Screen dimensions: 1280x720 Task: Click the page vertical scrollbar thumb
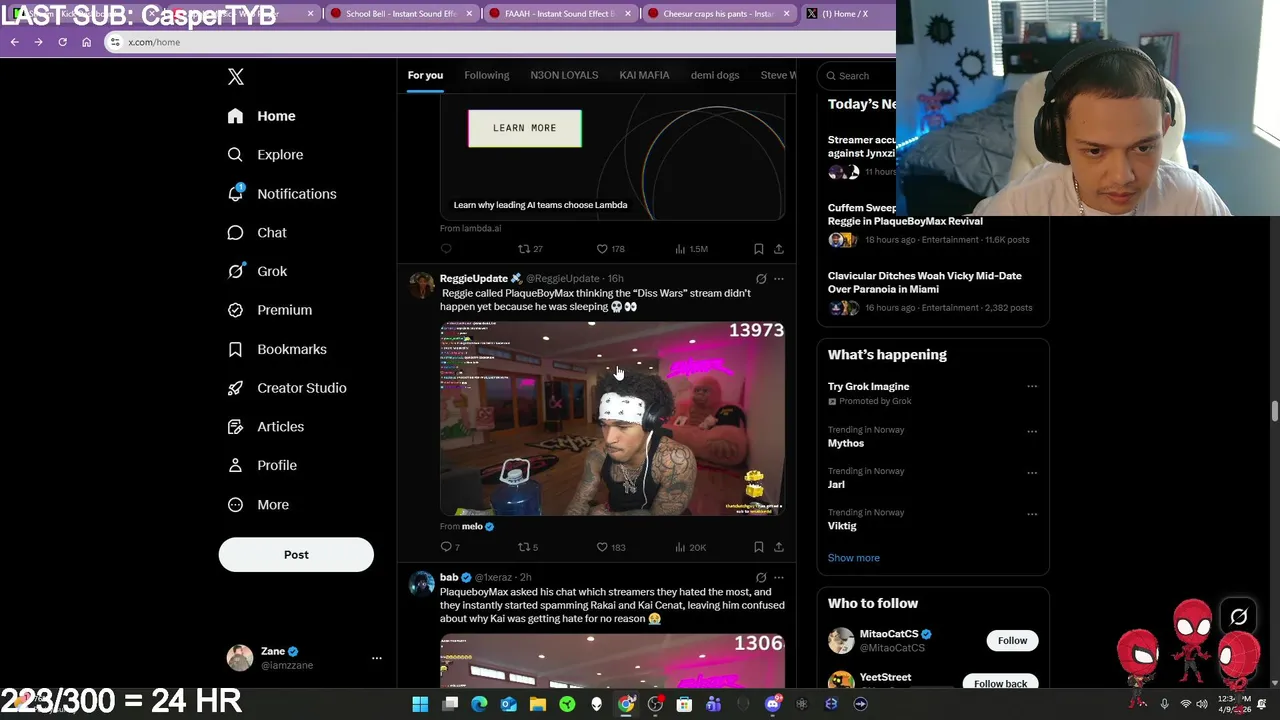pyautogui.click(x=1274, y=412)
